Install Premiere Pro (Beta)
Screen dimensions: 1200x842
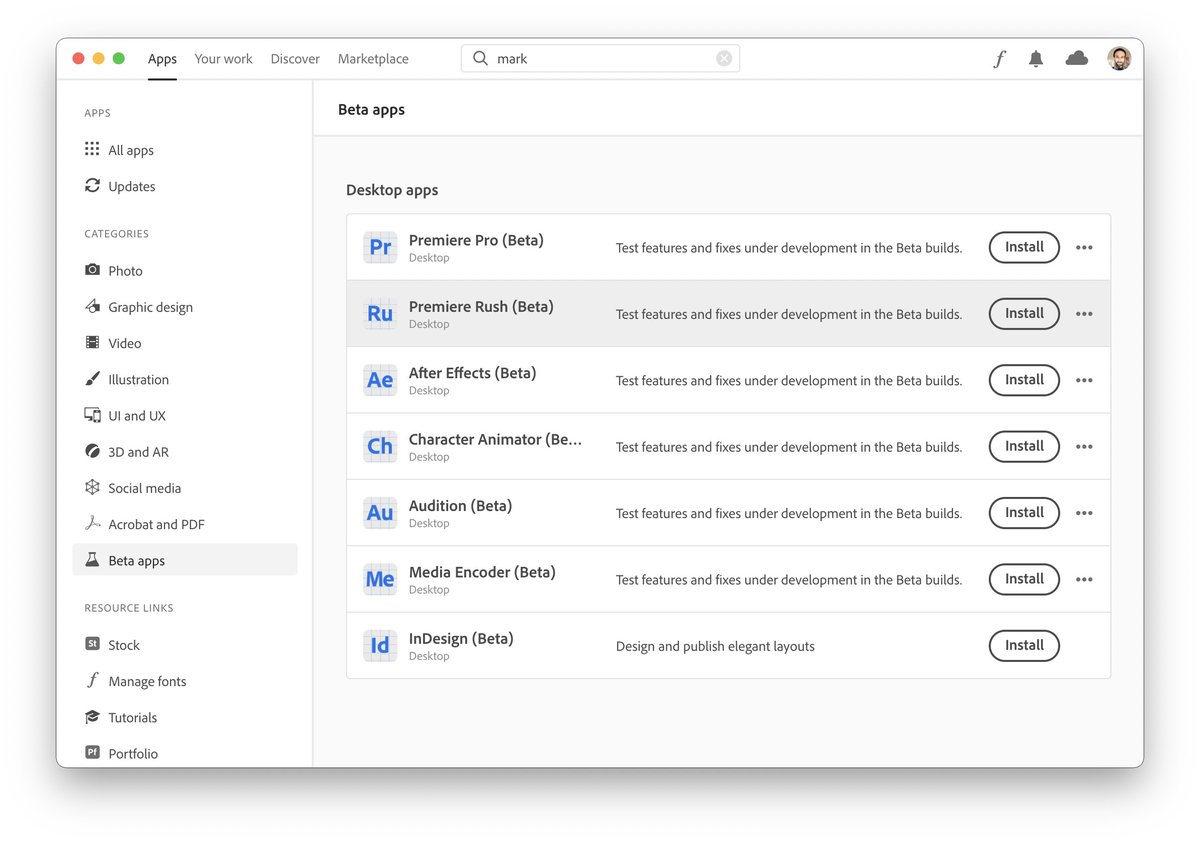tap(1024, 247)
